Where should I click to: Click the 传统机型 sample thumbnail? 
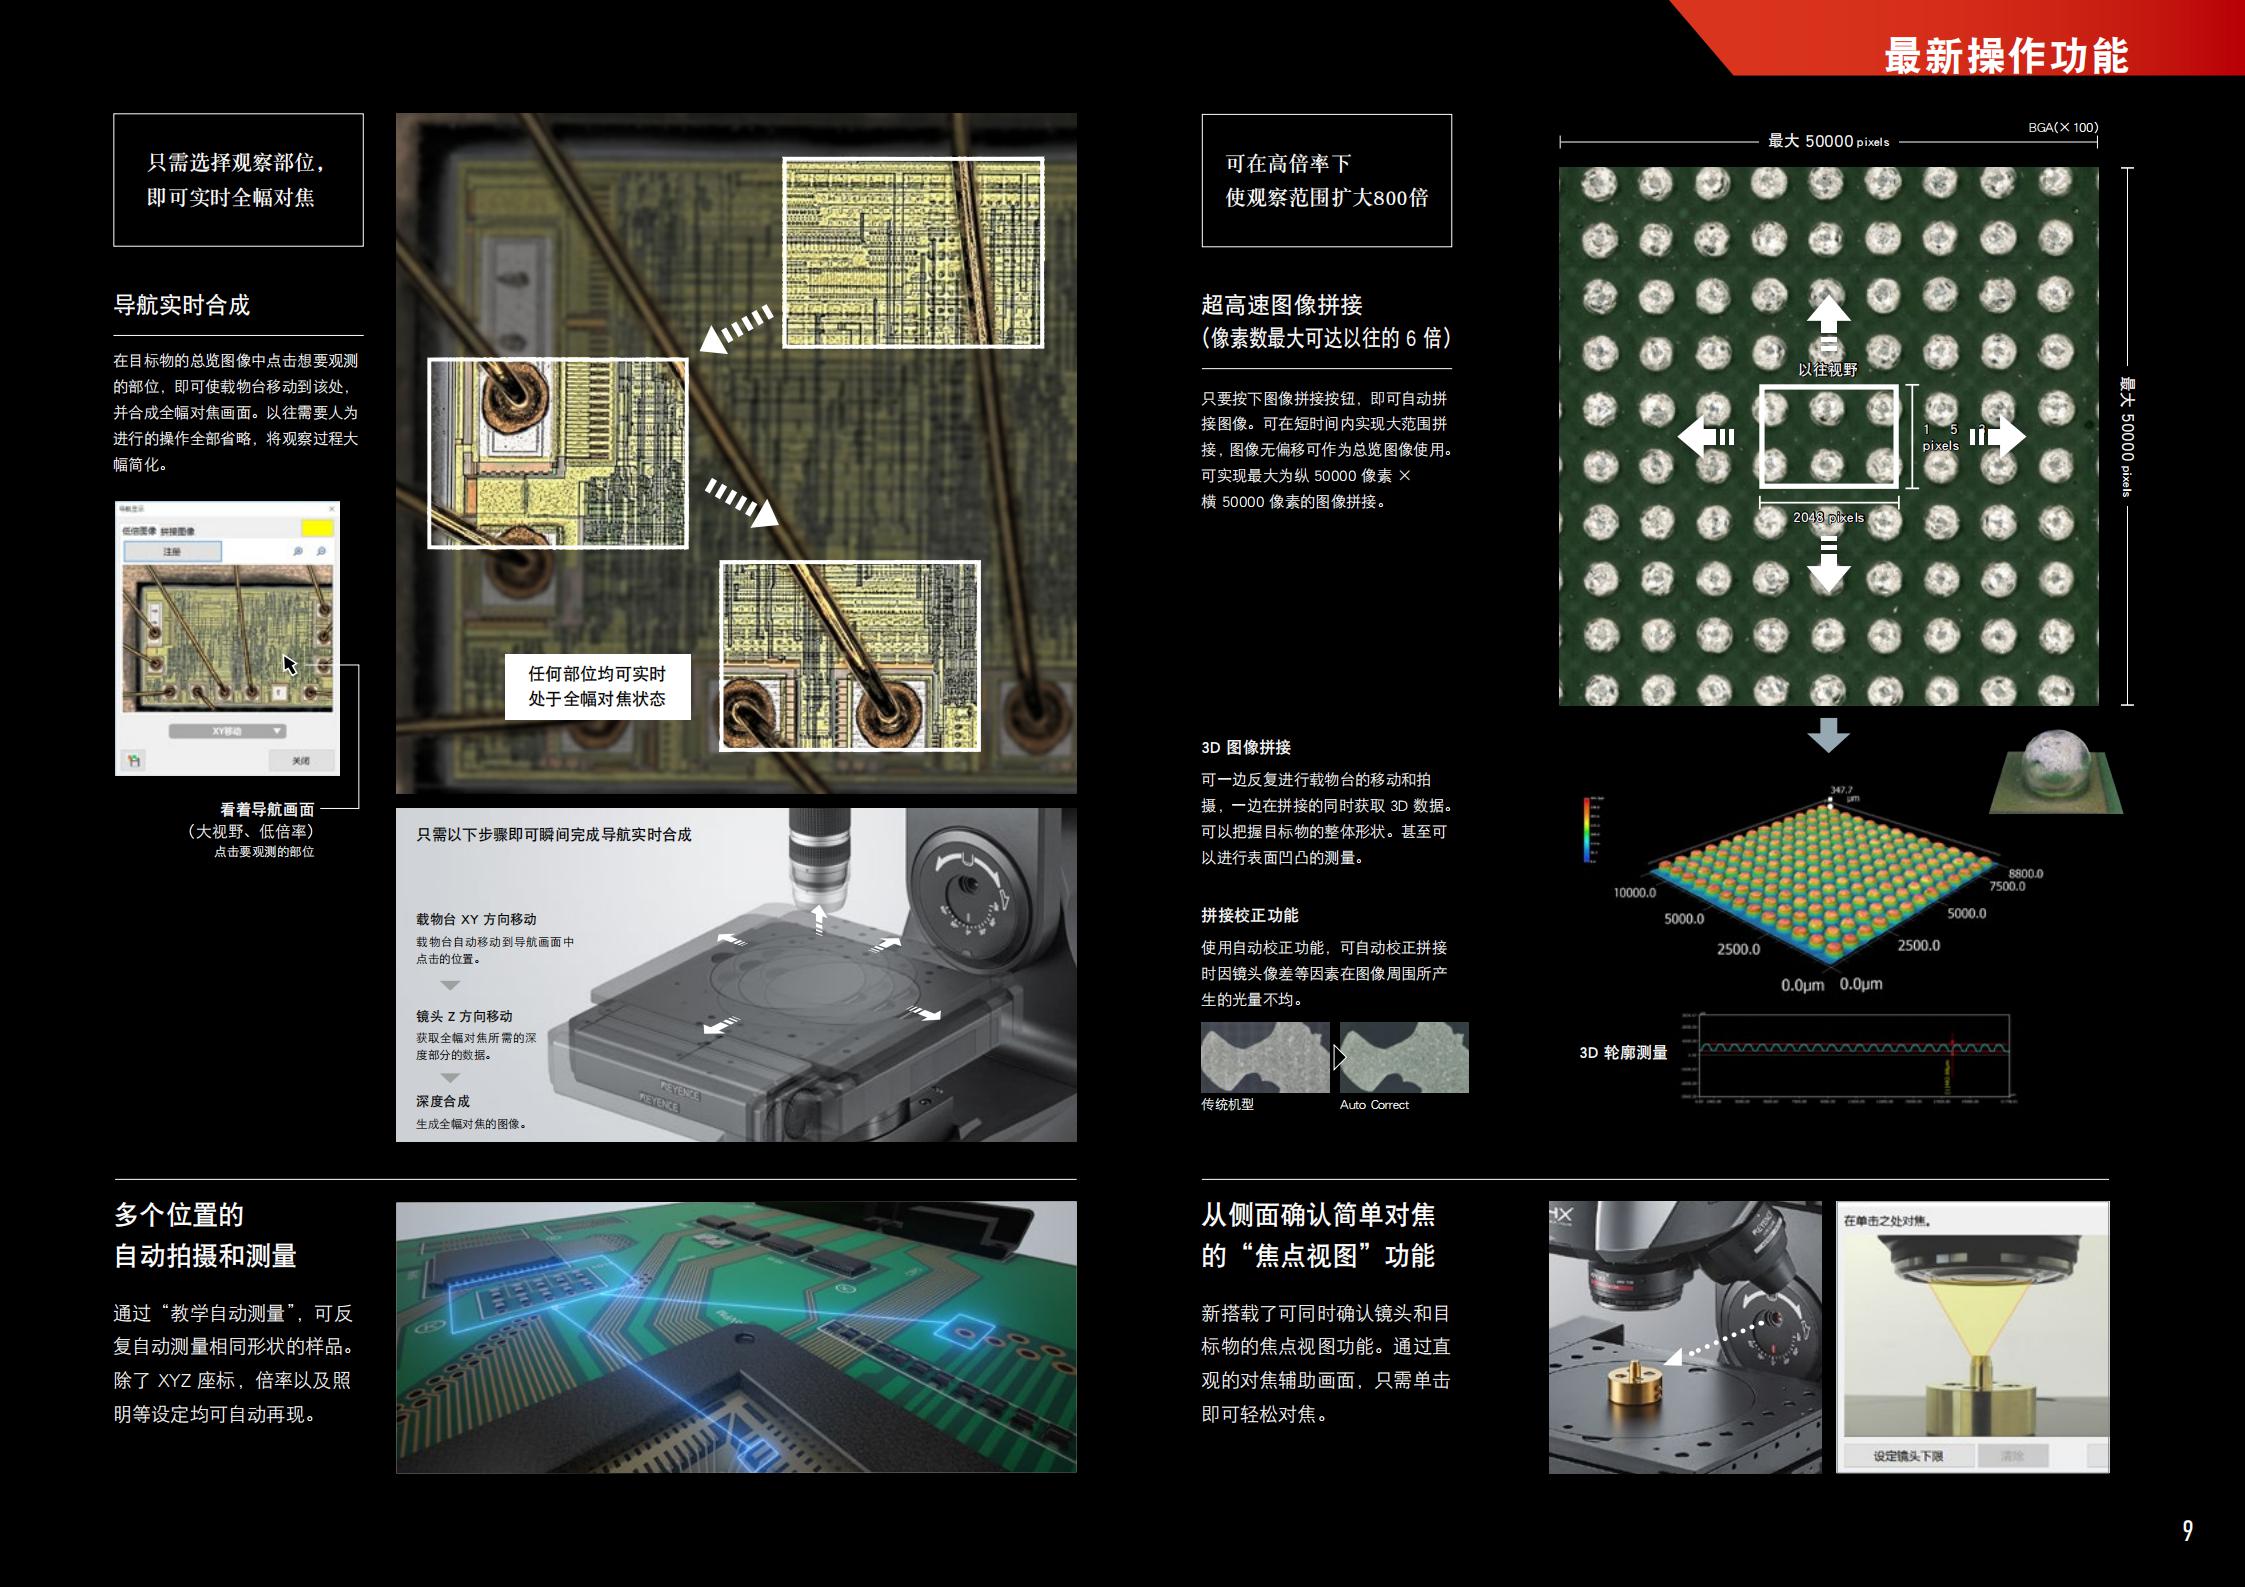[1265, 1057]
